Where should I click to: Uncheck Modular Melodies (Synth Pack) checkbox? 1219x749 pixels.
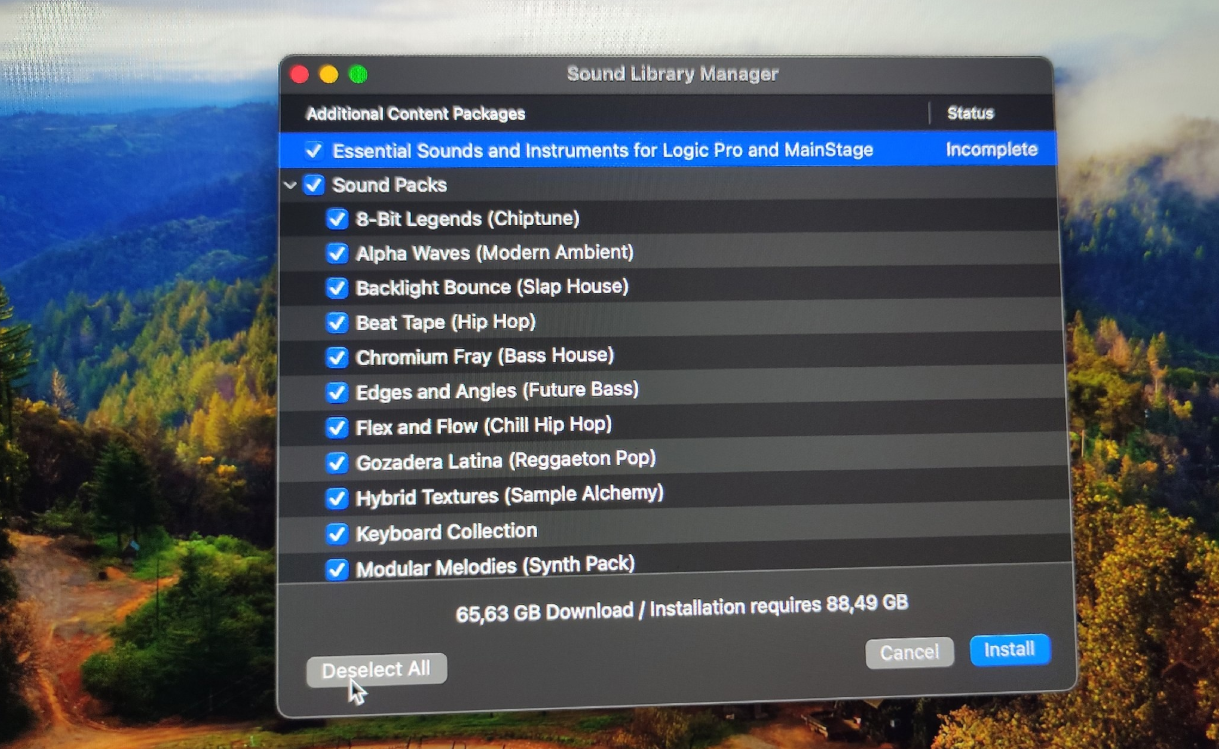[x=337, y=570]
